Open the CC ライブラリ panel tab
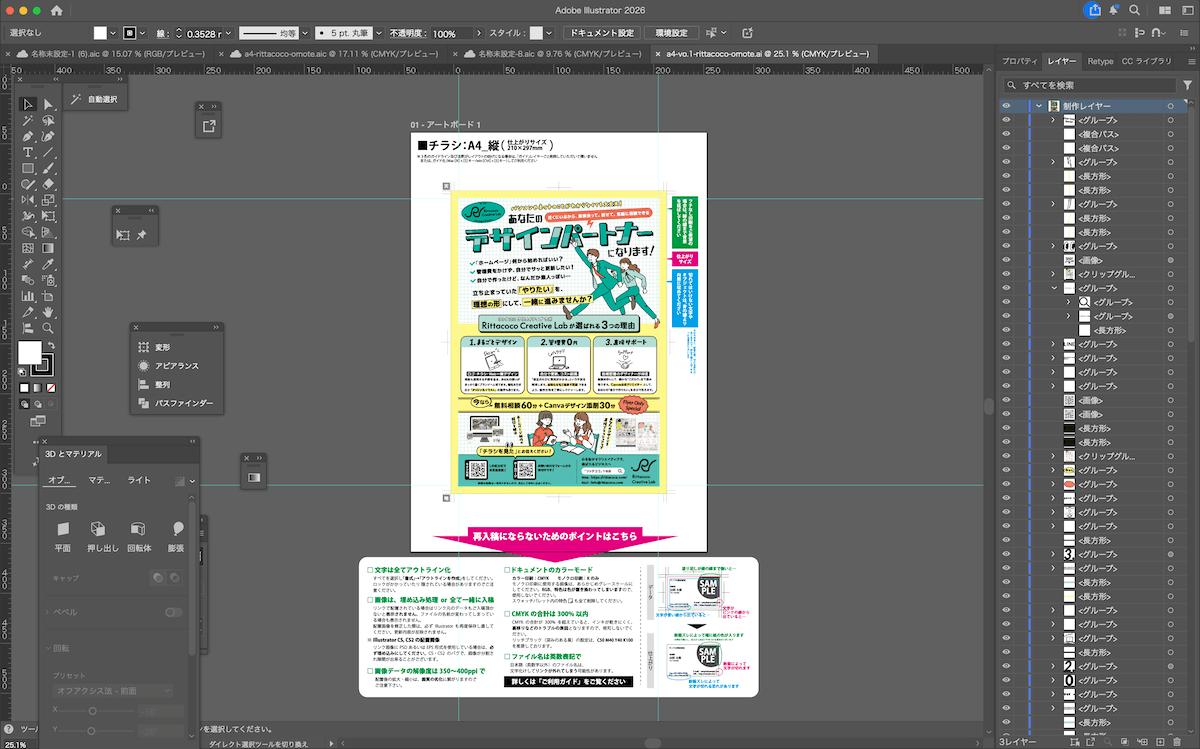Viewport: 1200px width, 749px height. click(x=1147, y=61)
